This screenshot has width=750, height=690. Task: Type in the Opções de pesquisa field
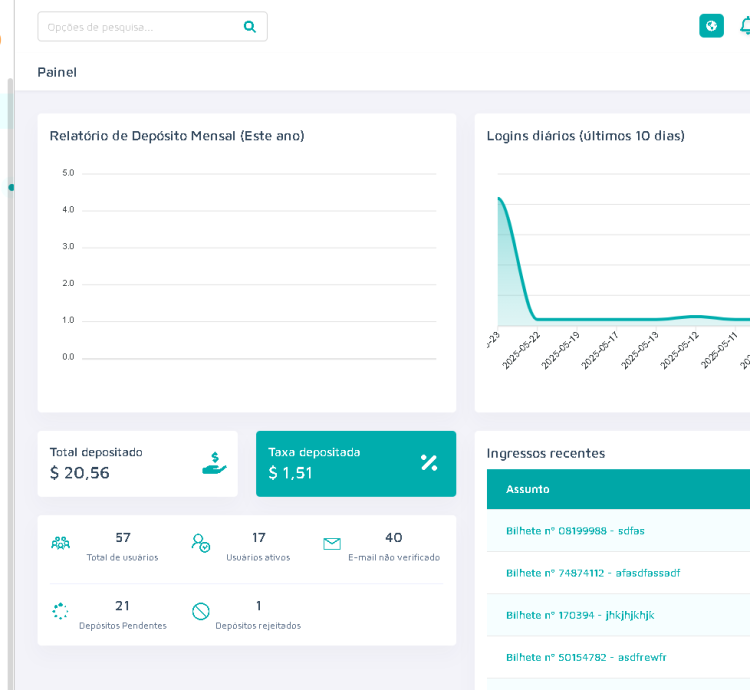point(140,27)
